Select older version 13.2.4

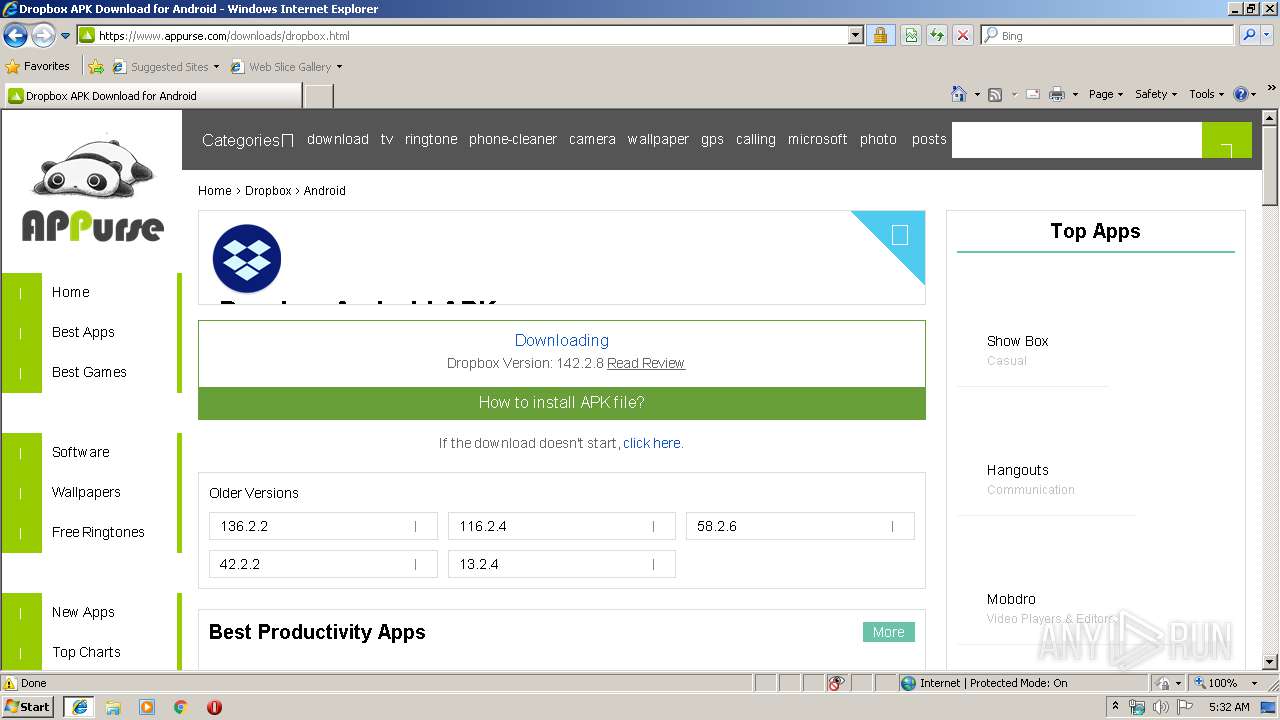(562, 564)
